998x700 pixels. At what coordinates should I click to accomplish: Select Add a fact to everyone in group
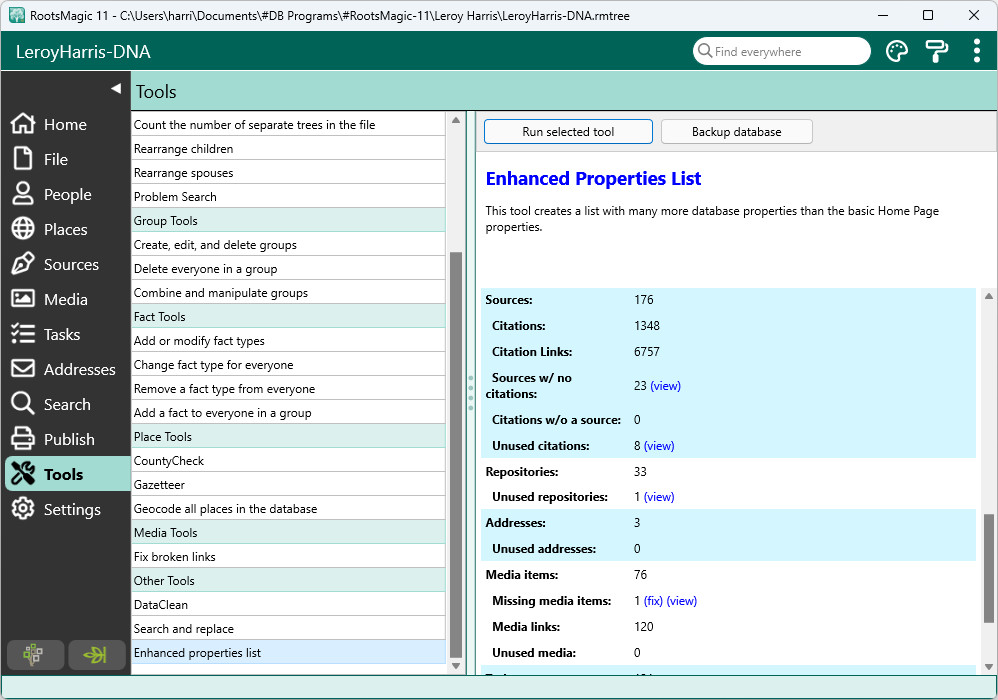[288, 413]
